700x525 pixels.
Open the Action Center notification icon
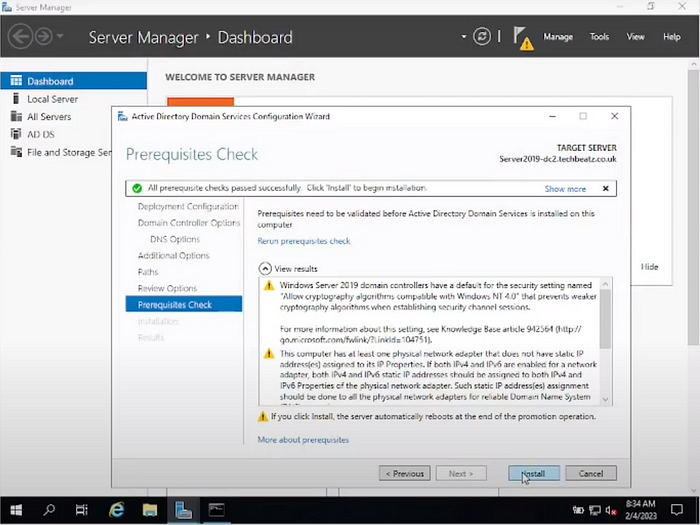point(677,509)
